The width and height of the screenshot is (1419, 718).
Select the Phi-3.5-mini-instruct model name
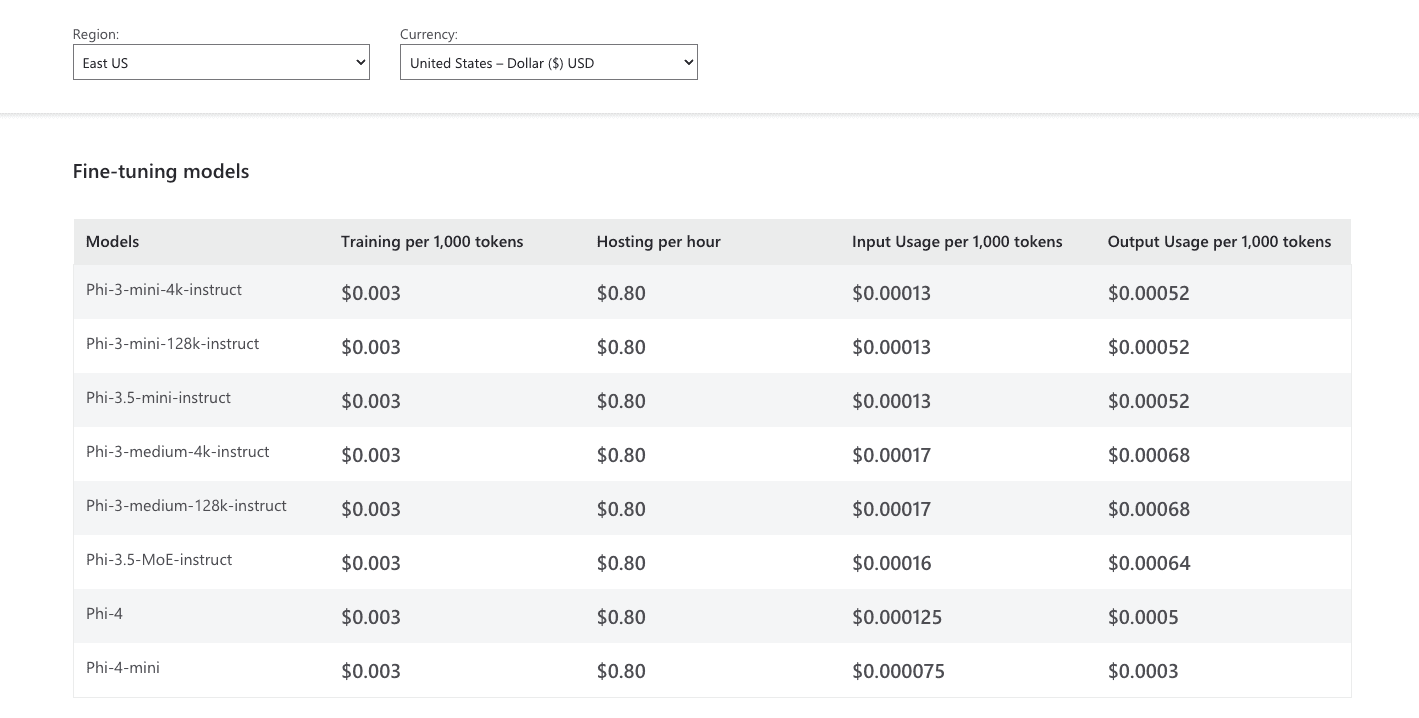(158, 397)
